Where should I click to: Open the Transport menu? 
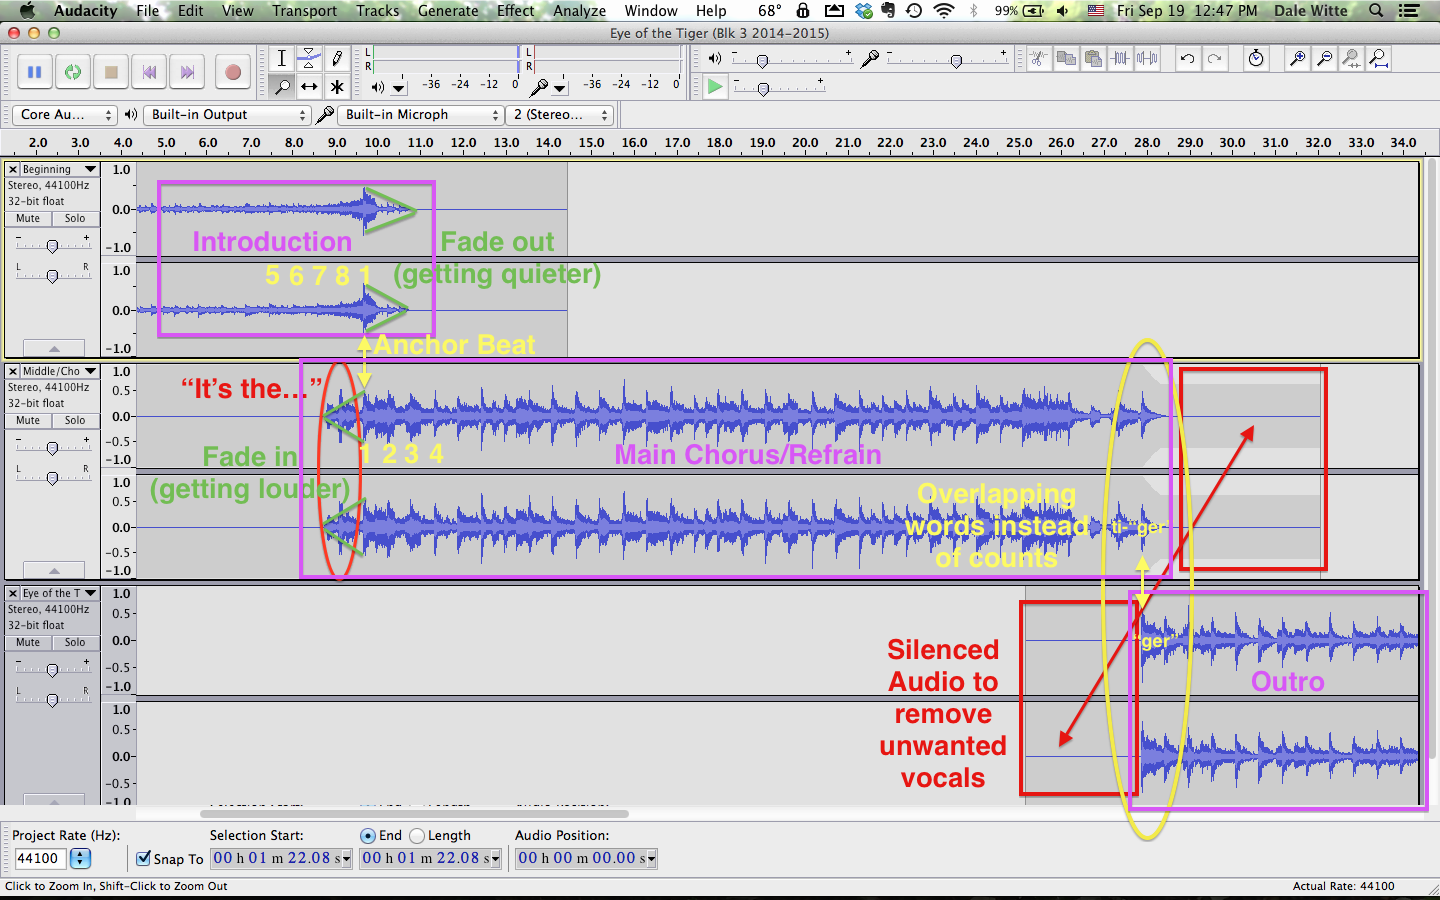point(305,11)
